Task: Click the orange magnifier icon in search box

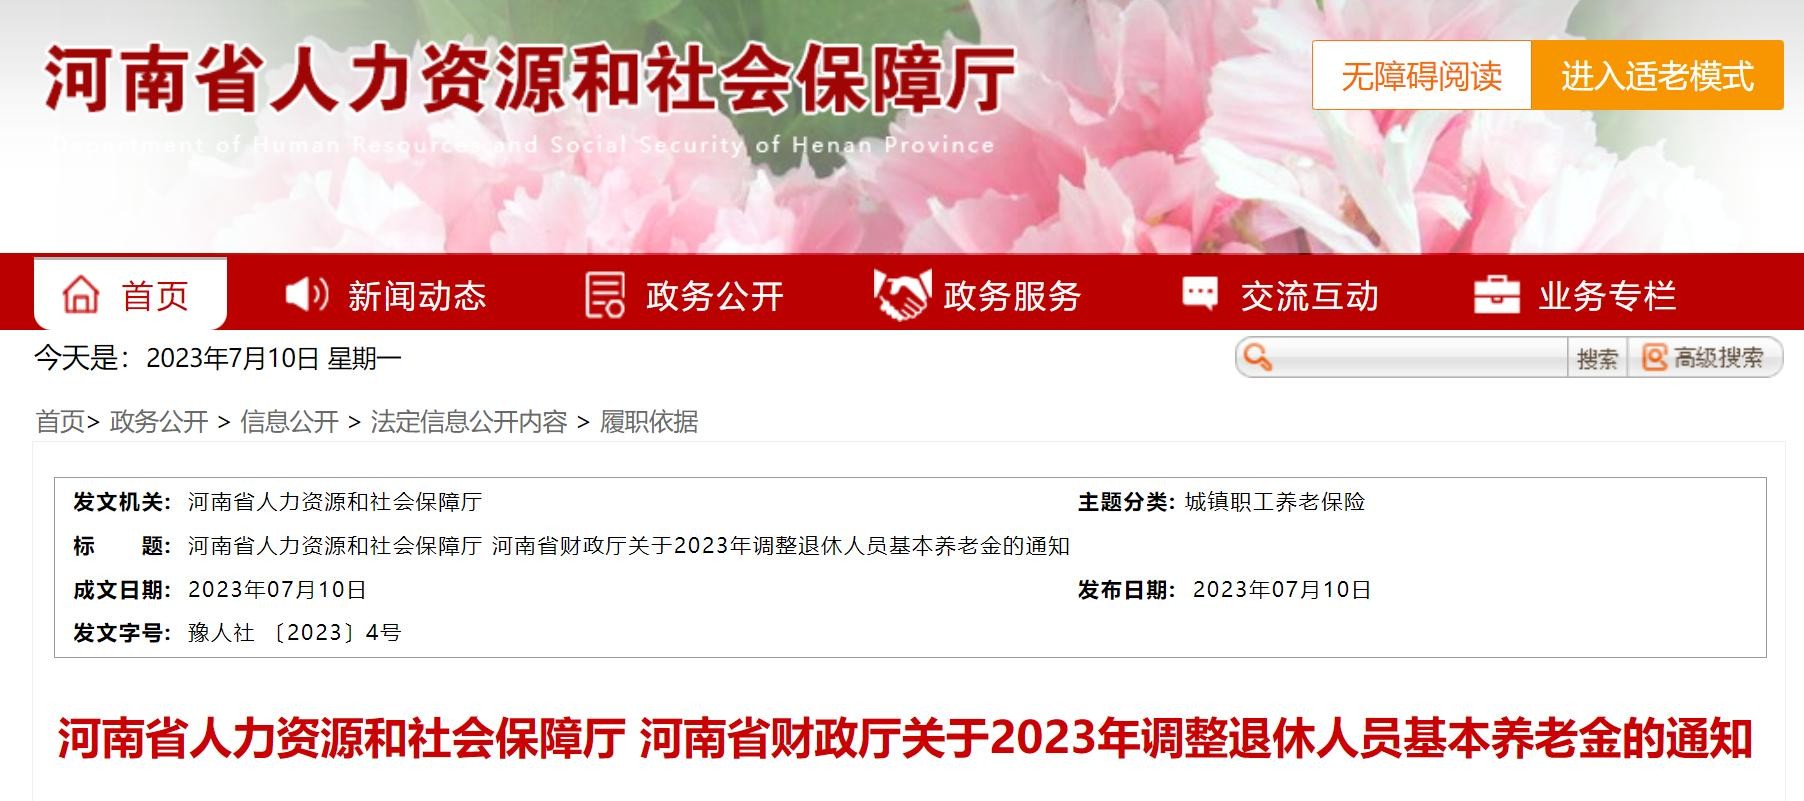Action: tap(1258, 358)
